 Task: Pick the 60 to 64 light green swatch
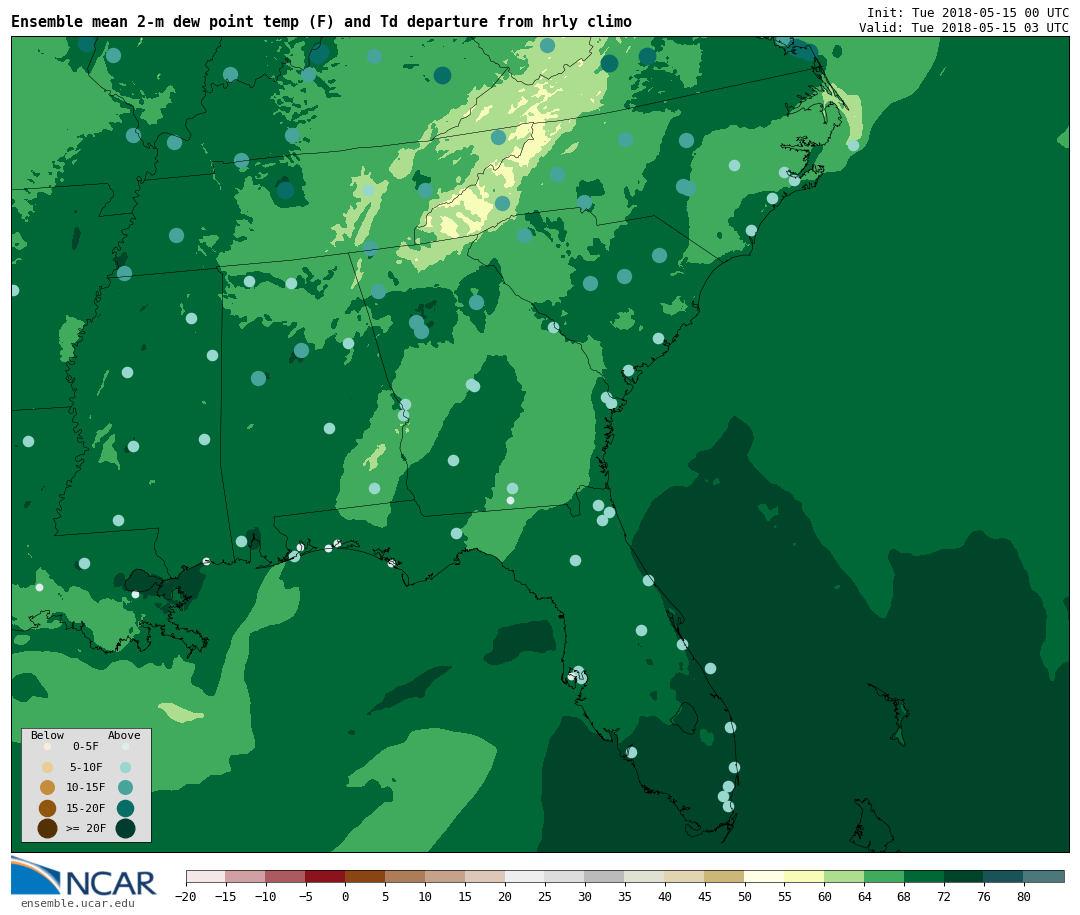844,877
